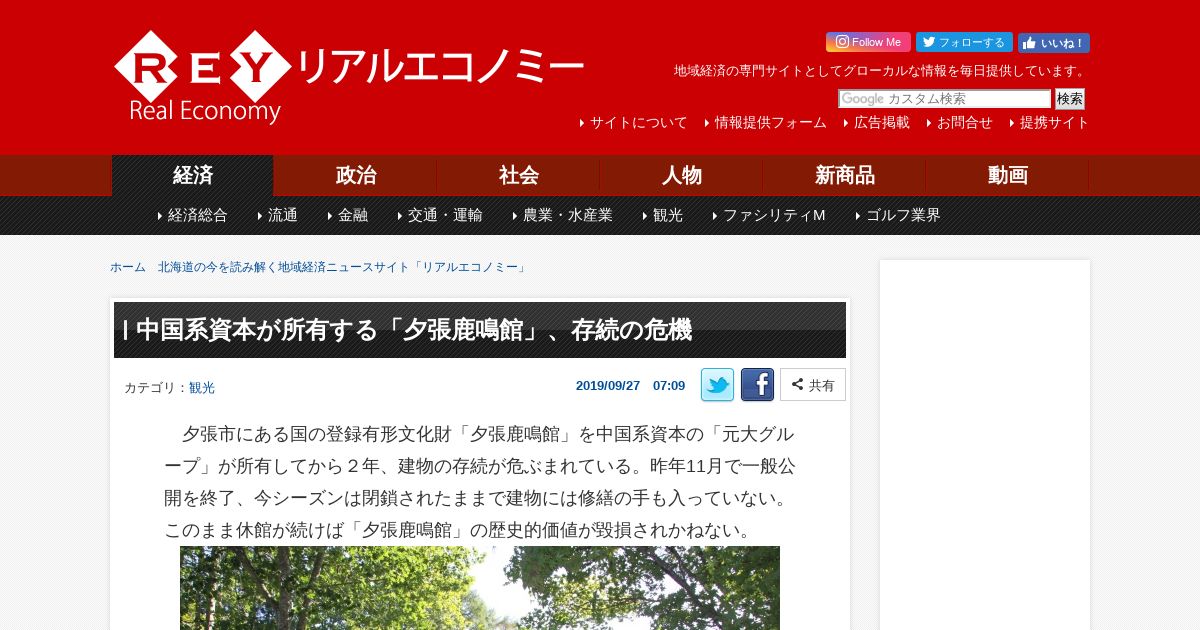Open the 広告掲載 link

[x=881, y=123]
